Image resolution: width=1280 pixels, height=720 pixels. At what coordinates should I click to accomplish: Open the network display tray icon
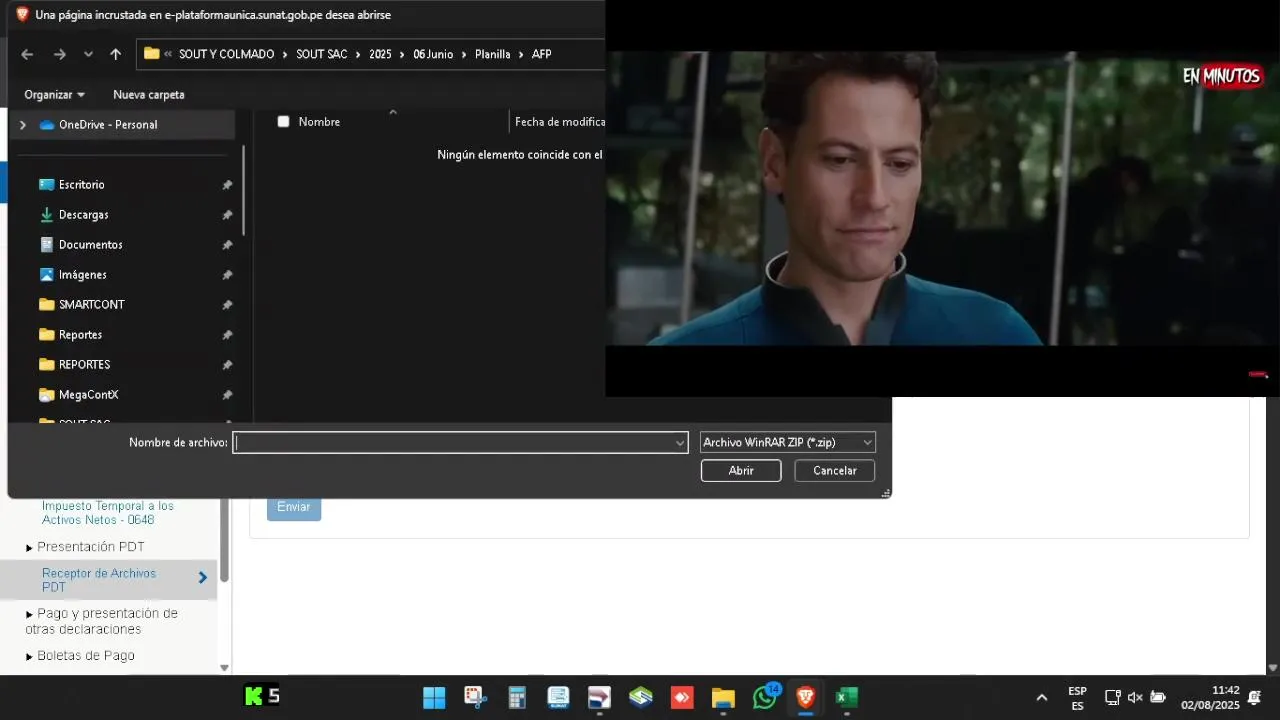tap(1112, 697)
